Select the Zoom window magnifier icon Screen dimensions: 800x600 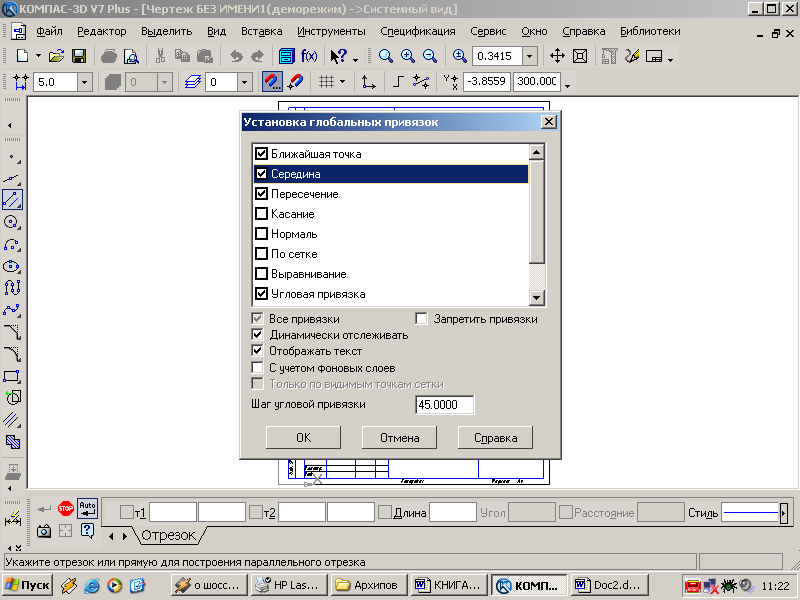[386, 56]
